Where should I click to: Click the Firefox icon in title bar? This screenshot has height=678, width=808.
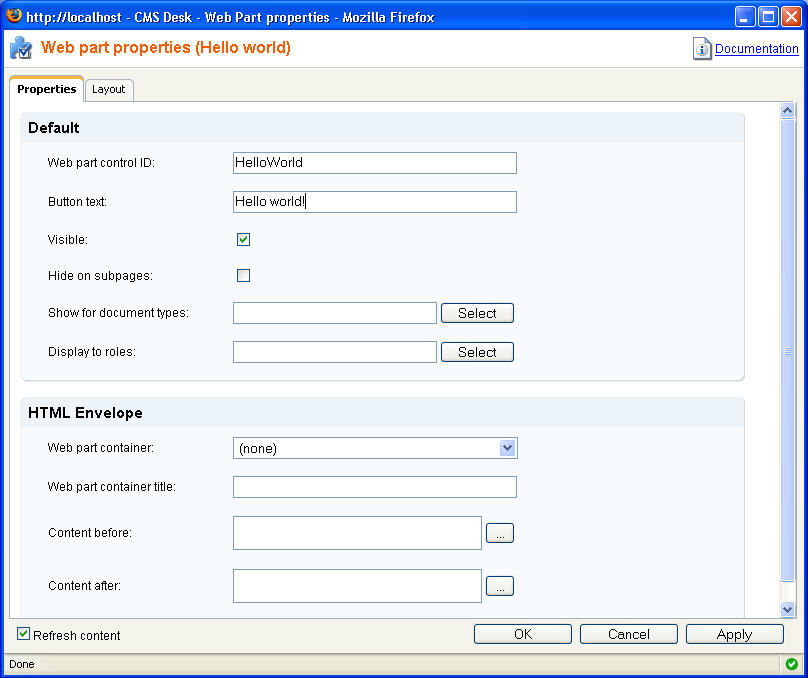point(14,16)
